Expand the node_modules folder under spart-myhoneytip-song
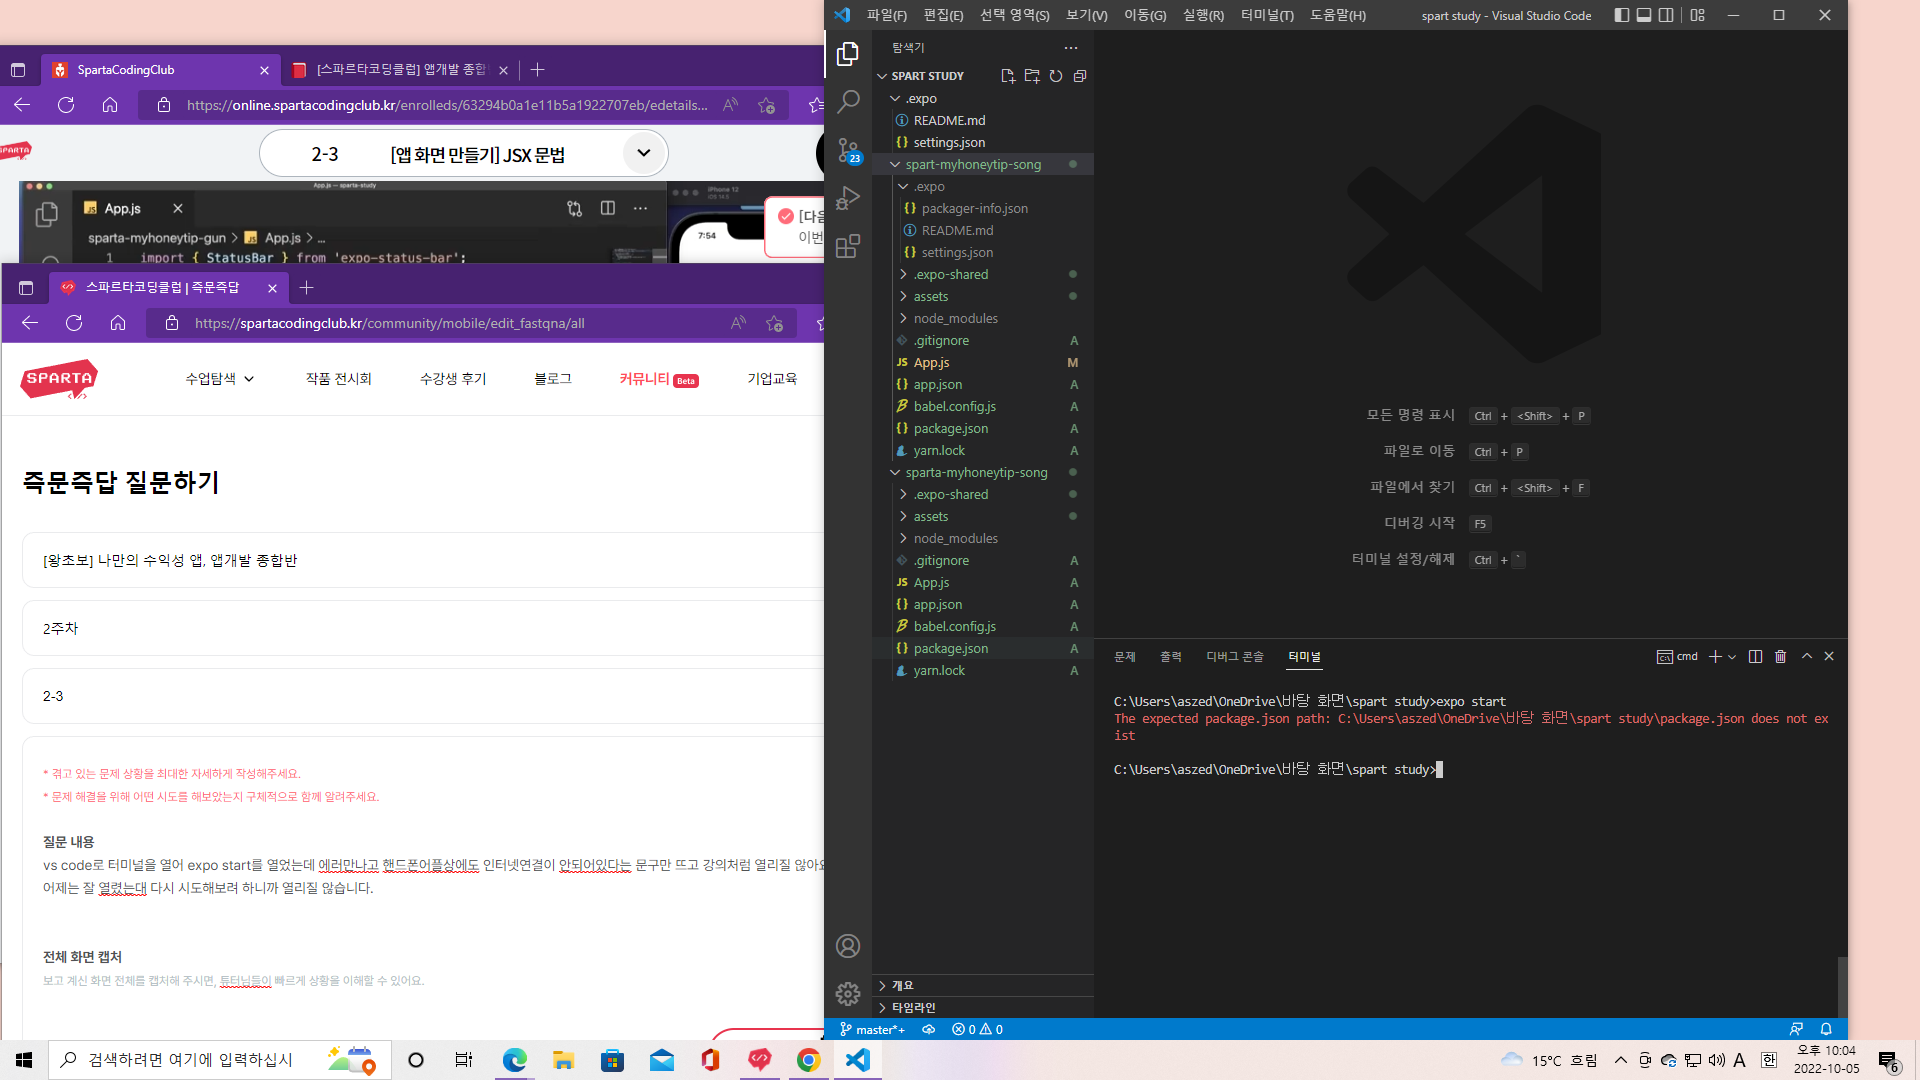Viewport: 1920px width, 1080px height. [955, 318]
